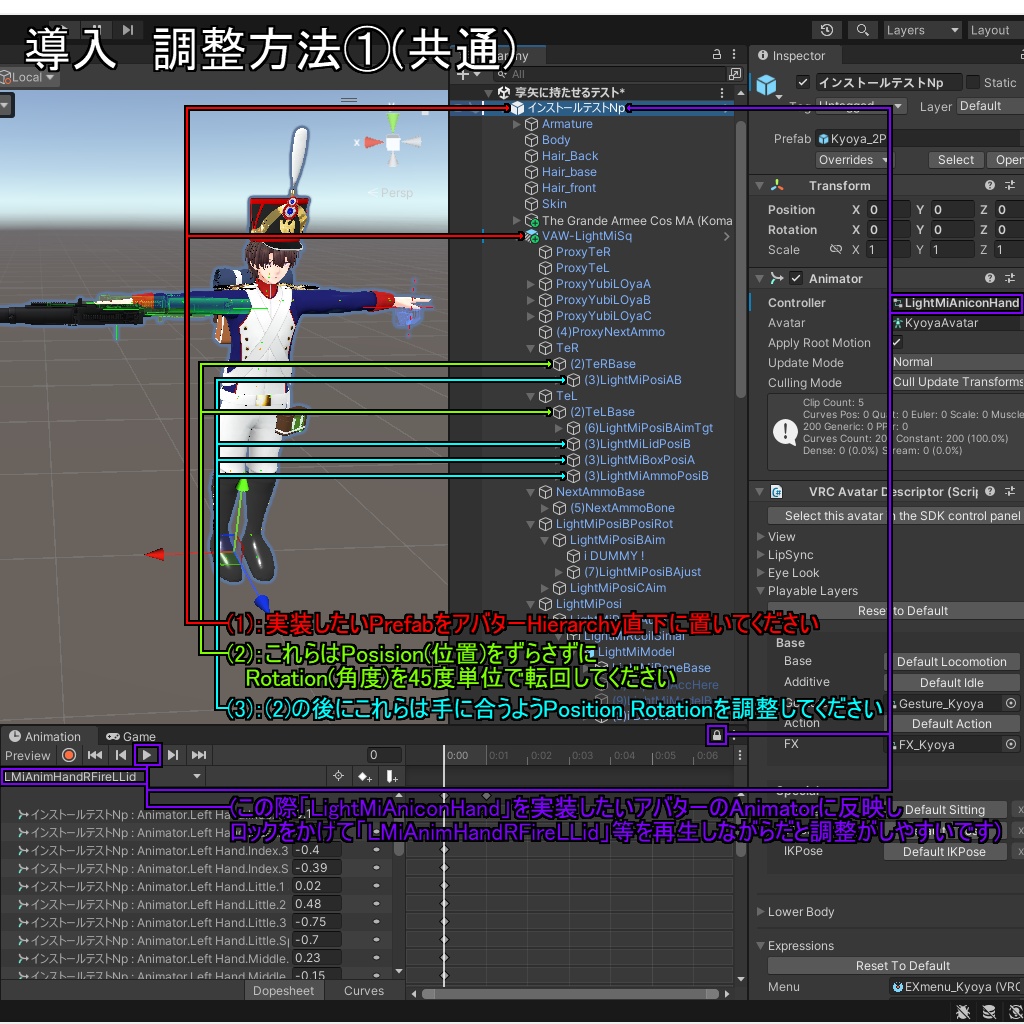
Task: Click the Default Locomotion button
Action: click(x=952, y=662)
